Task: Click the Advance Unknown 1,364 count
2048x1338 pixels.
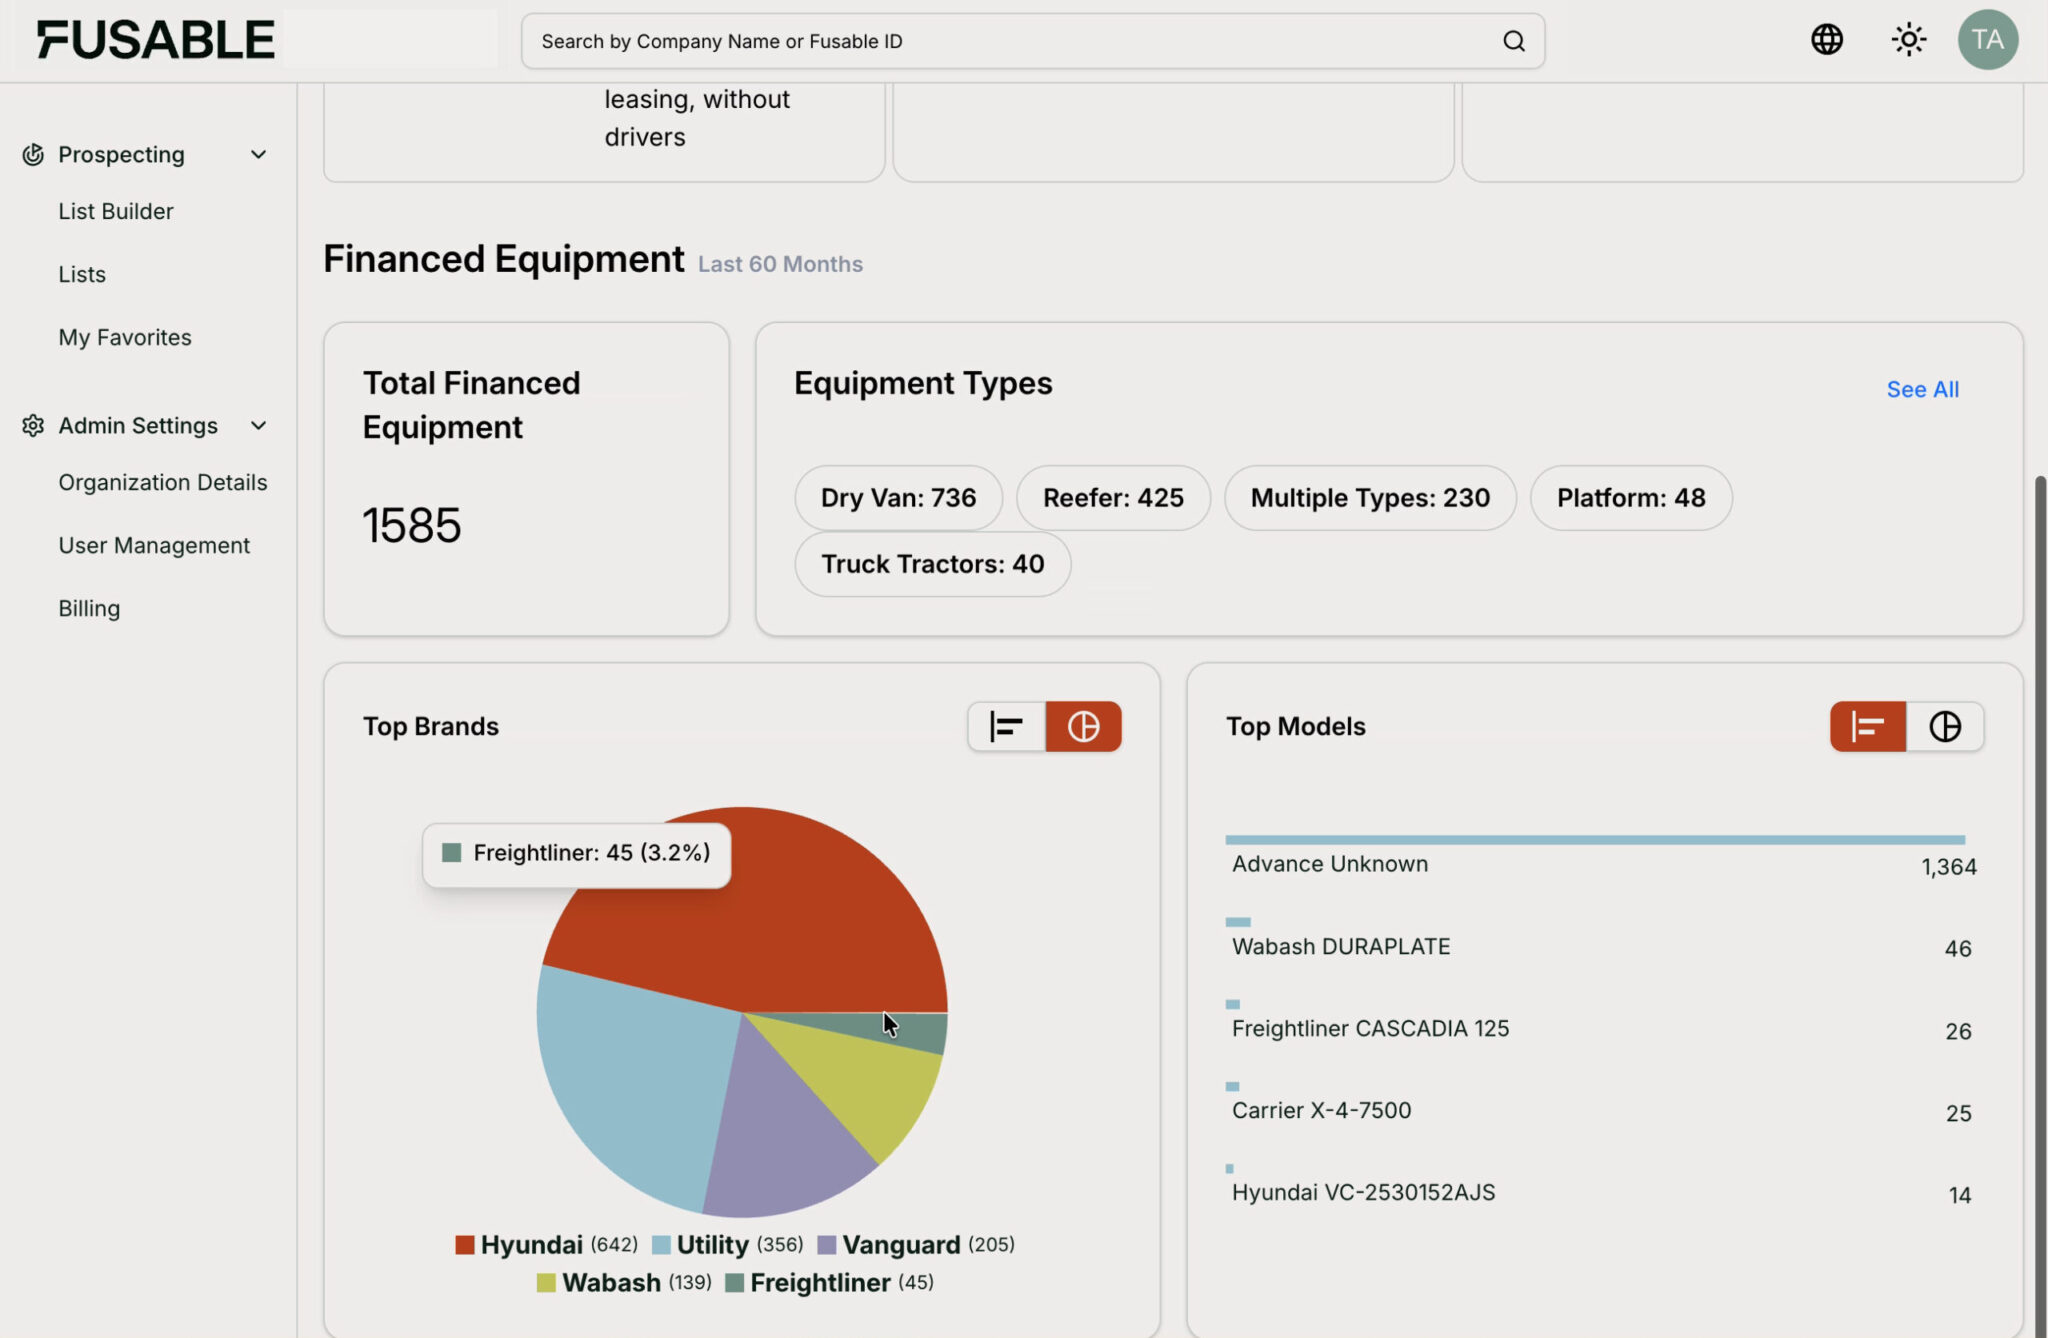Action: 1949,867
